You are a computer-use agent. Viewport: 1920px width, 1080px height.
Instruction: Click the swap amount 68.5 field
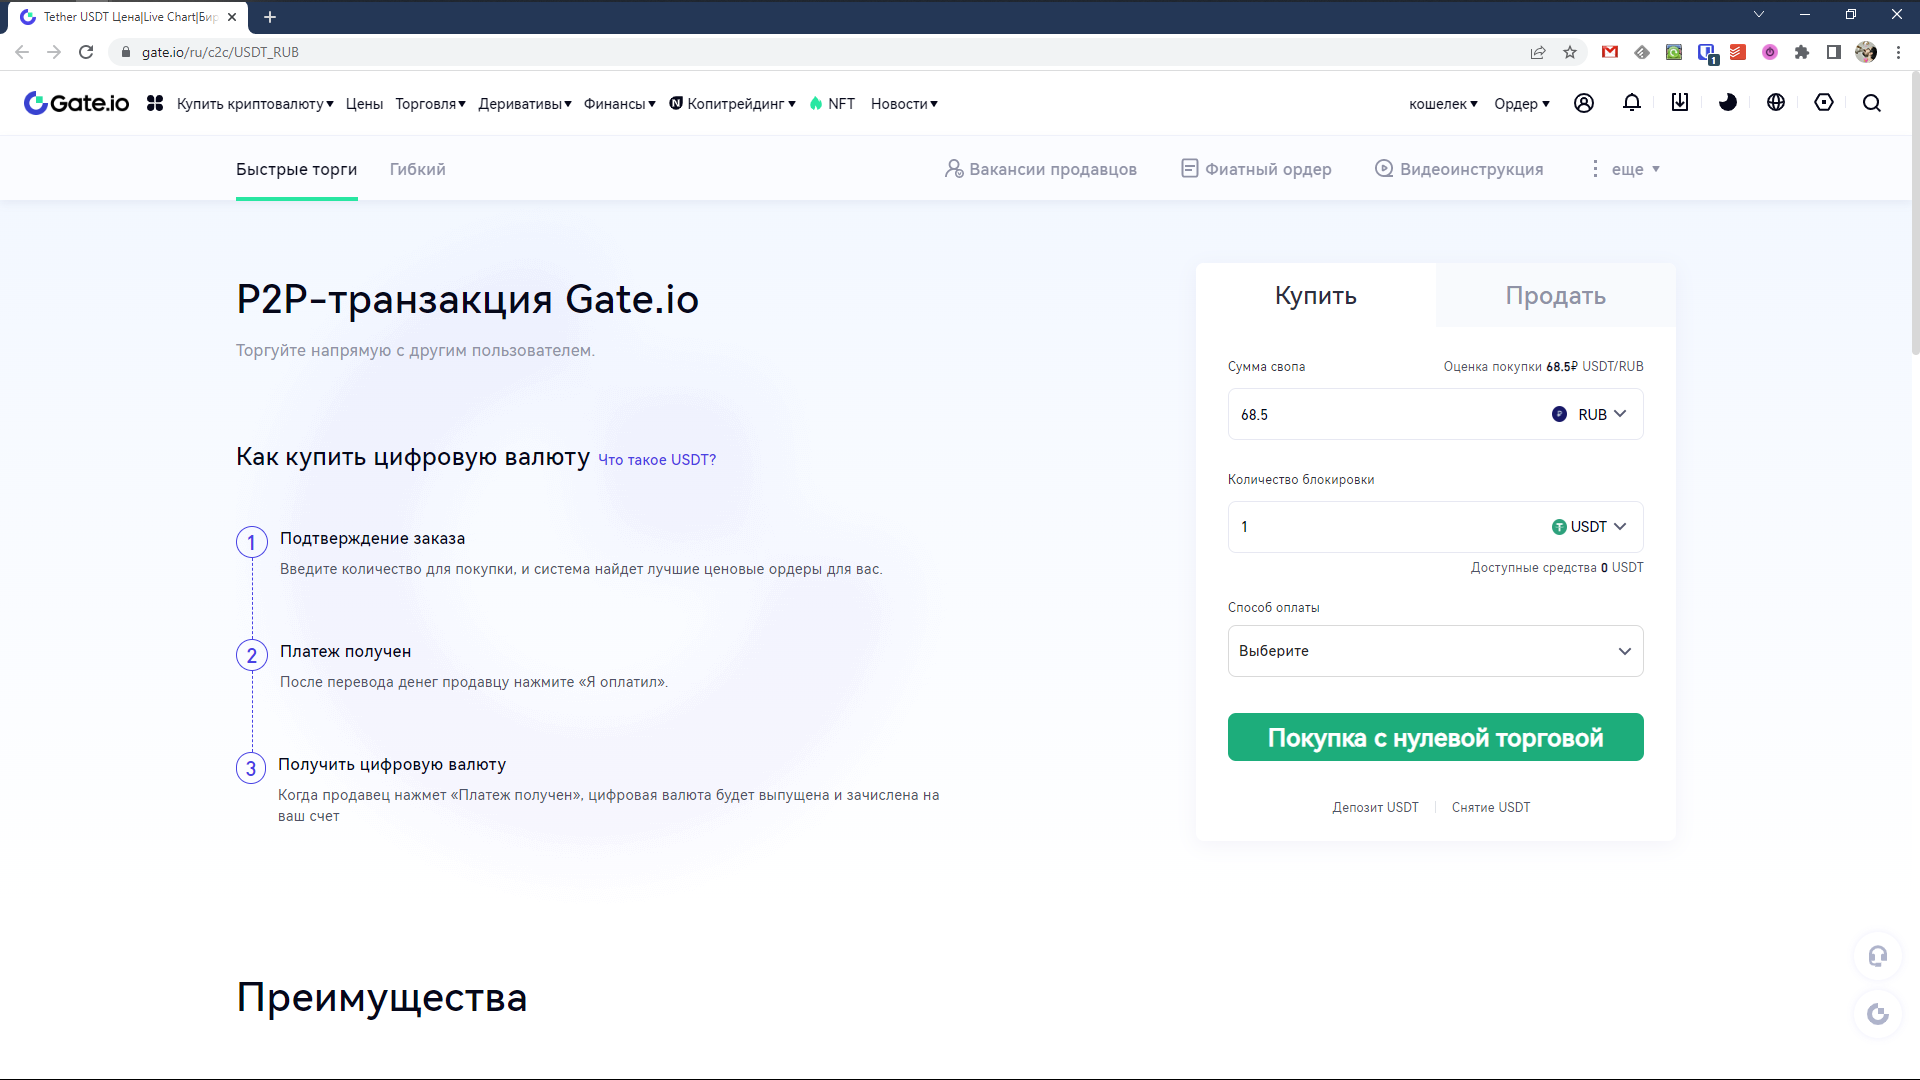pos(1380,414)
